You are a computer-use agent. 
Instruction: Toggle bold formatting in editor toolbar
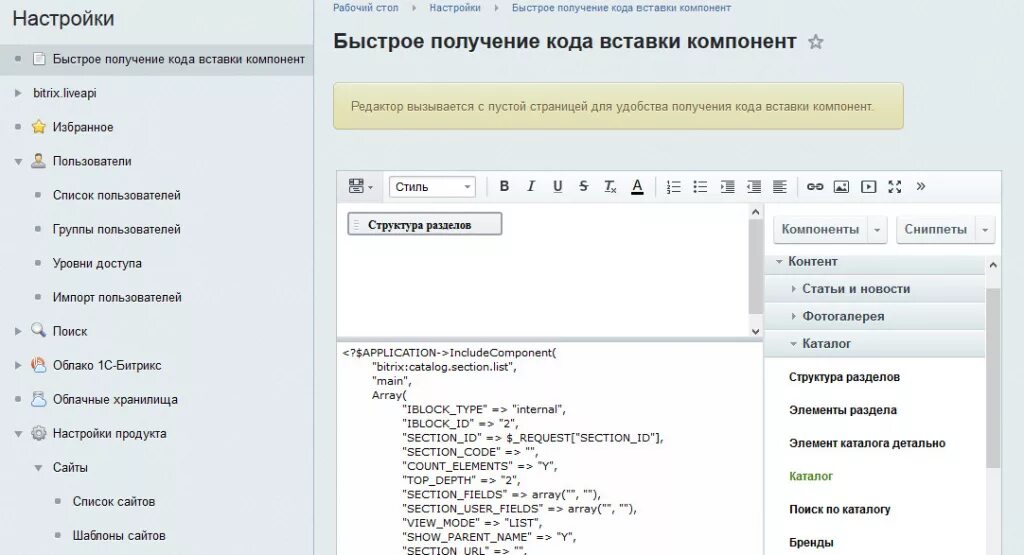[x=504, y=187]
